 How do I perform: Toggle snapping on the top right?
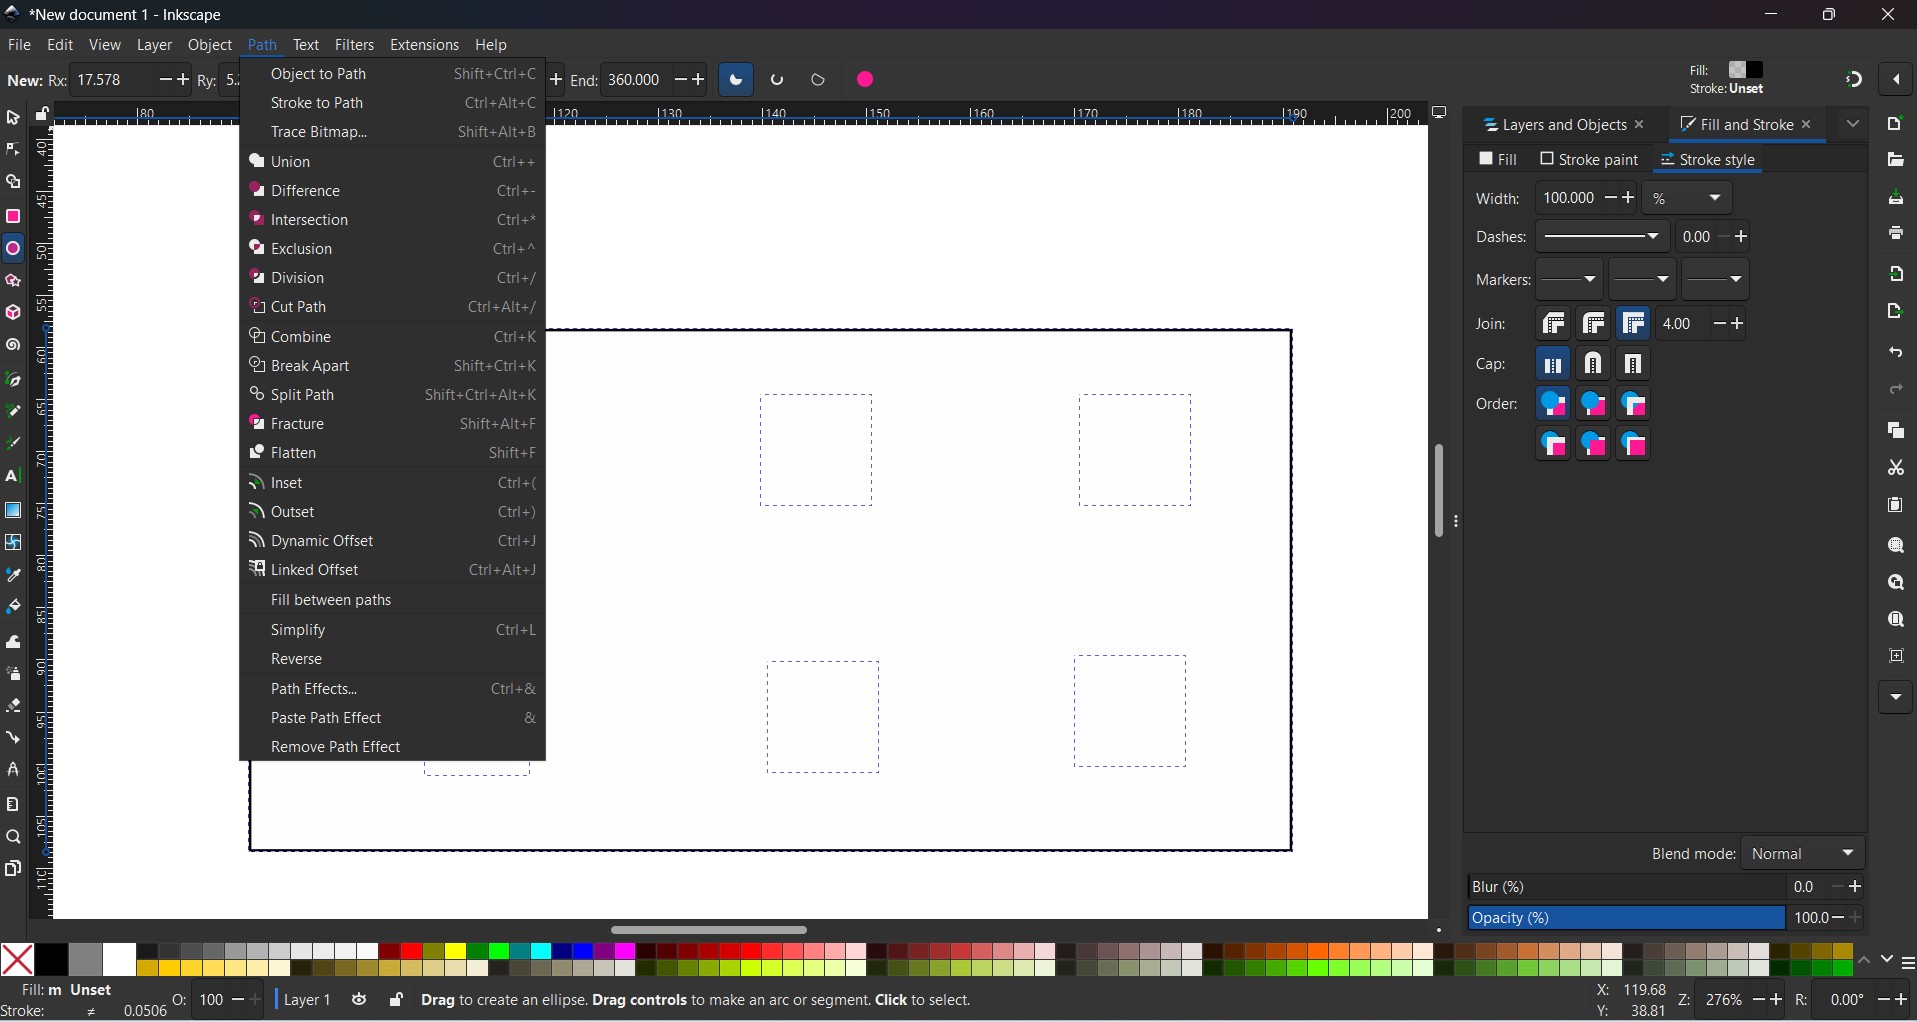[1854, 79]
